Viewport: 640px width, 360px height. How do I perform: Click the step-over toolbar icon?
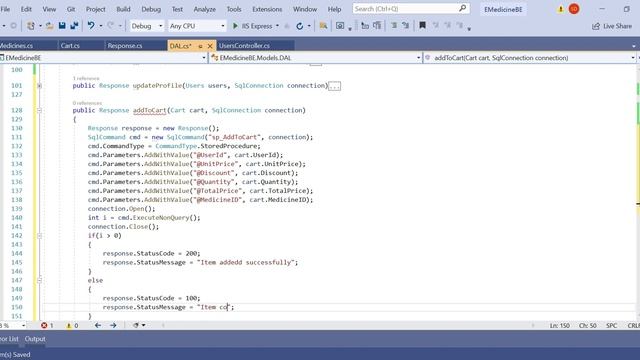click(377, 26)
